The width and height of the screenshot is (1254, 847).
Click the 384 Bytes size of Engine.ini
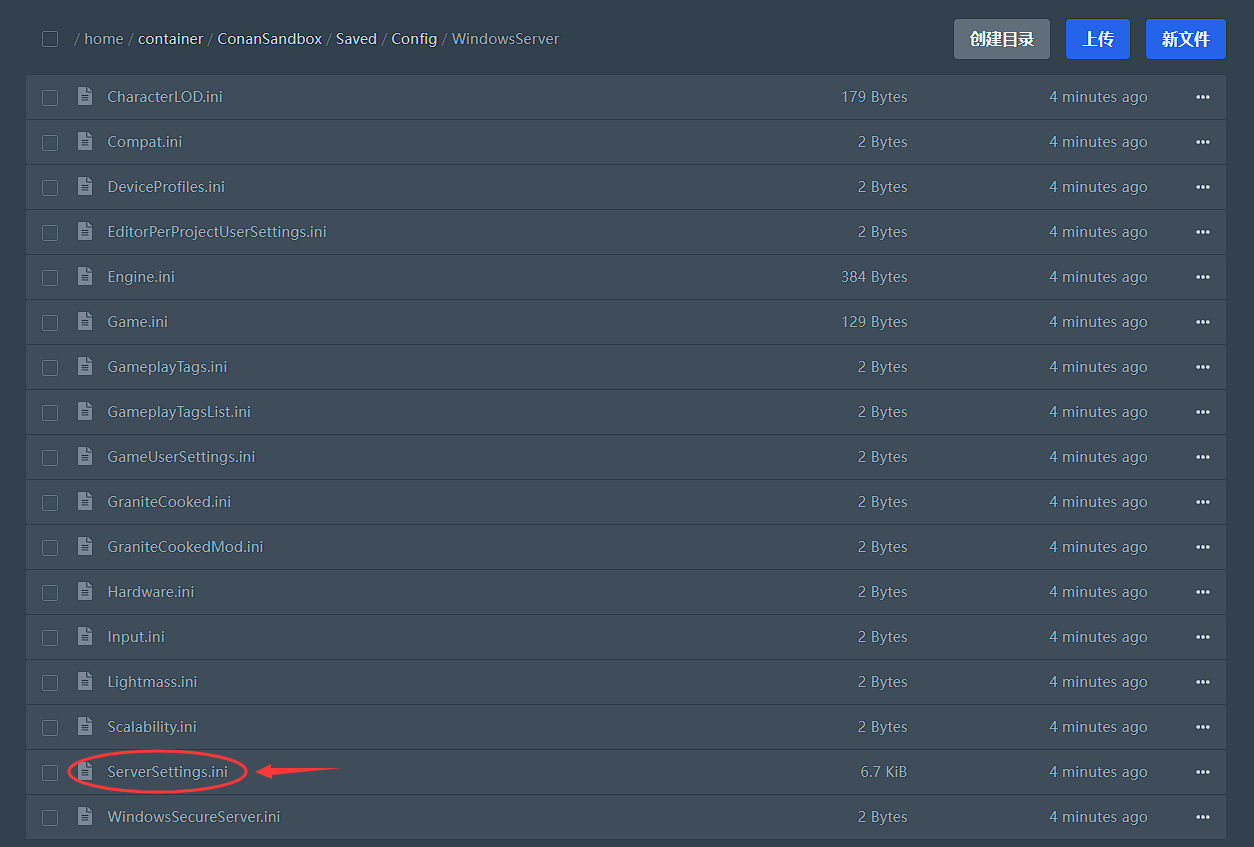click(x=874, y=277)
